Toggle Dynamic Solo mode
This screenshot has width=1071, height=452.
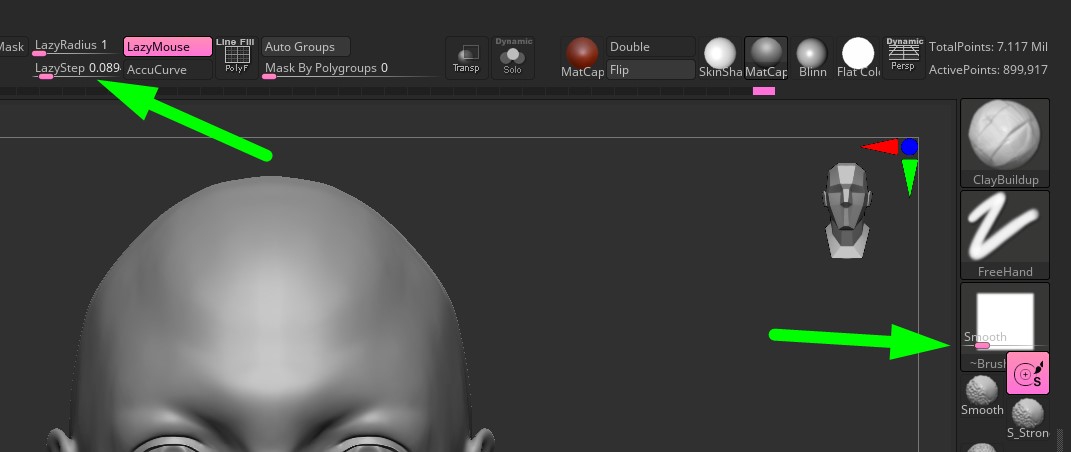point(513,58)
